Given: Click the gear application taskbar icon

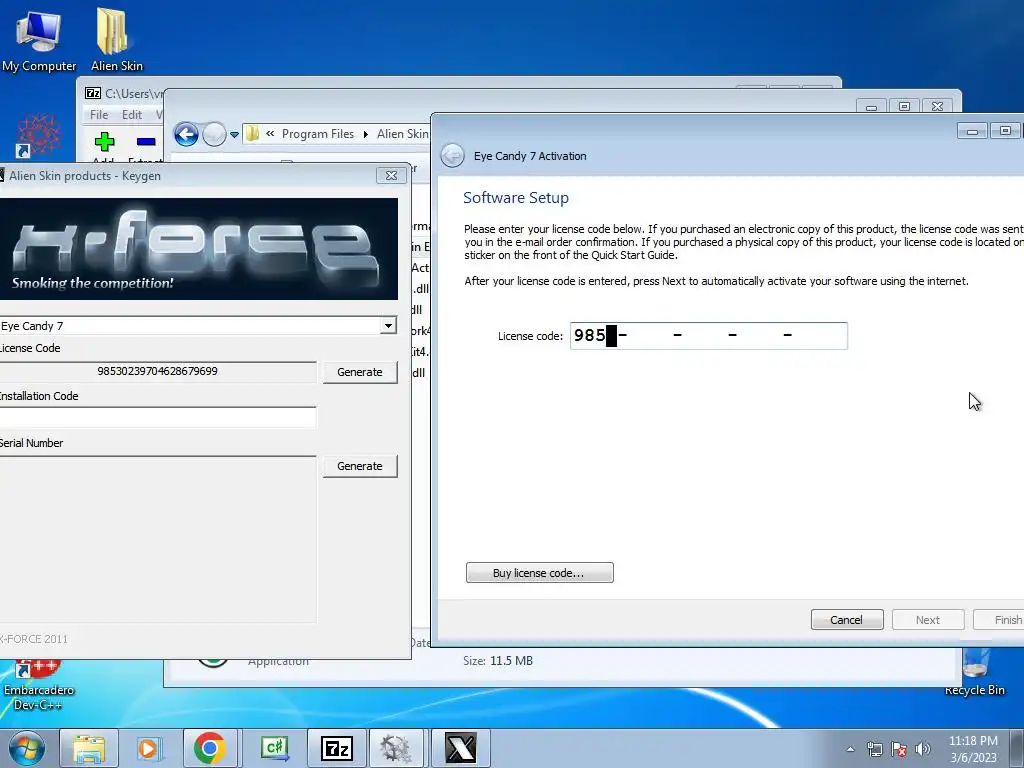Looking at the screenshot, I should tap(396, 748).
